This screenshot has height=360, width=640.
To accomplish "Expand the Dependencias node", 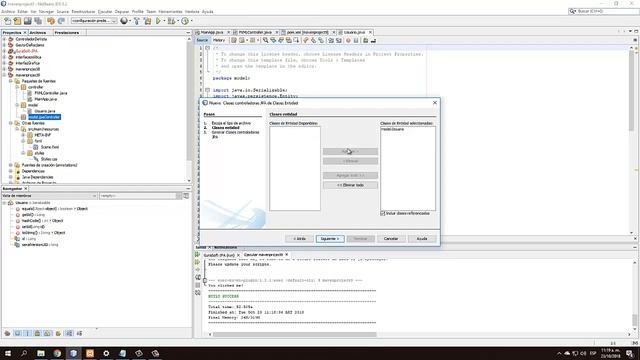I will click(x=11, y=171).
